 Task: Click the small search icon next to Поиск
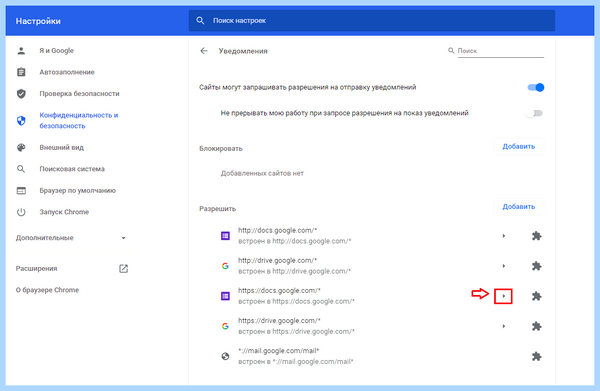pos(451,51)
